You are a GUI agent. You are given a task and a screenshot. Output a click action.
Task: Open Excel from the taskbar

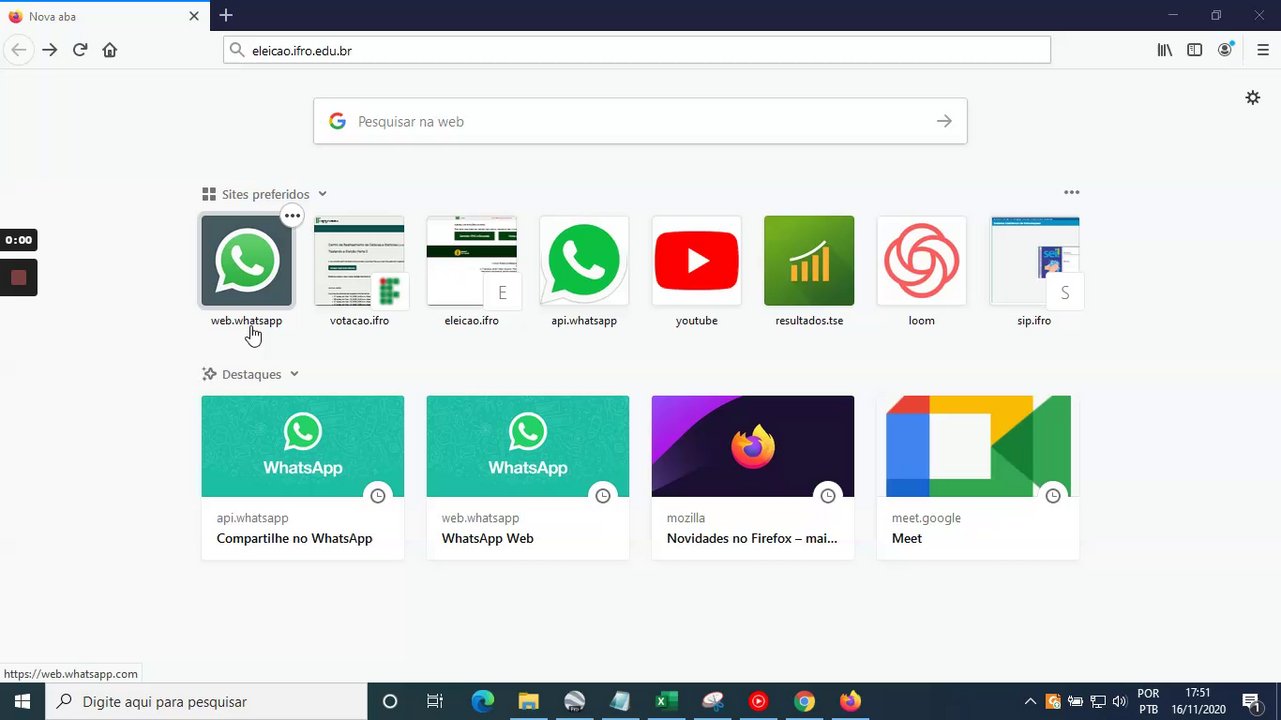pyautogui.click(x=666, y=701)
